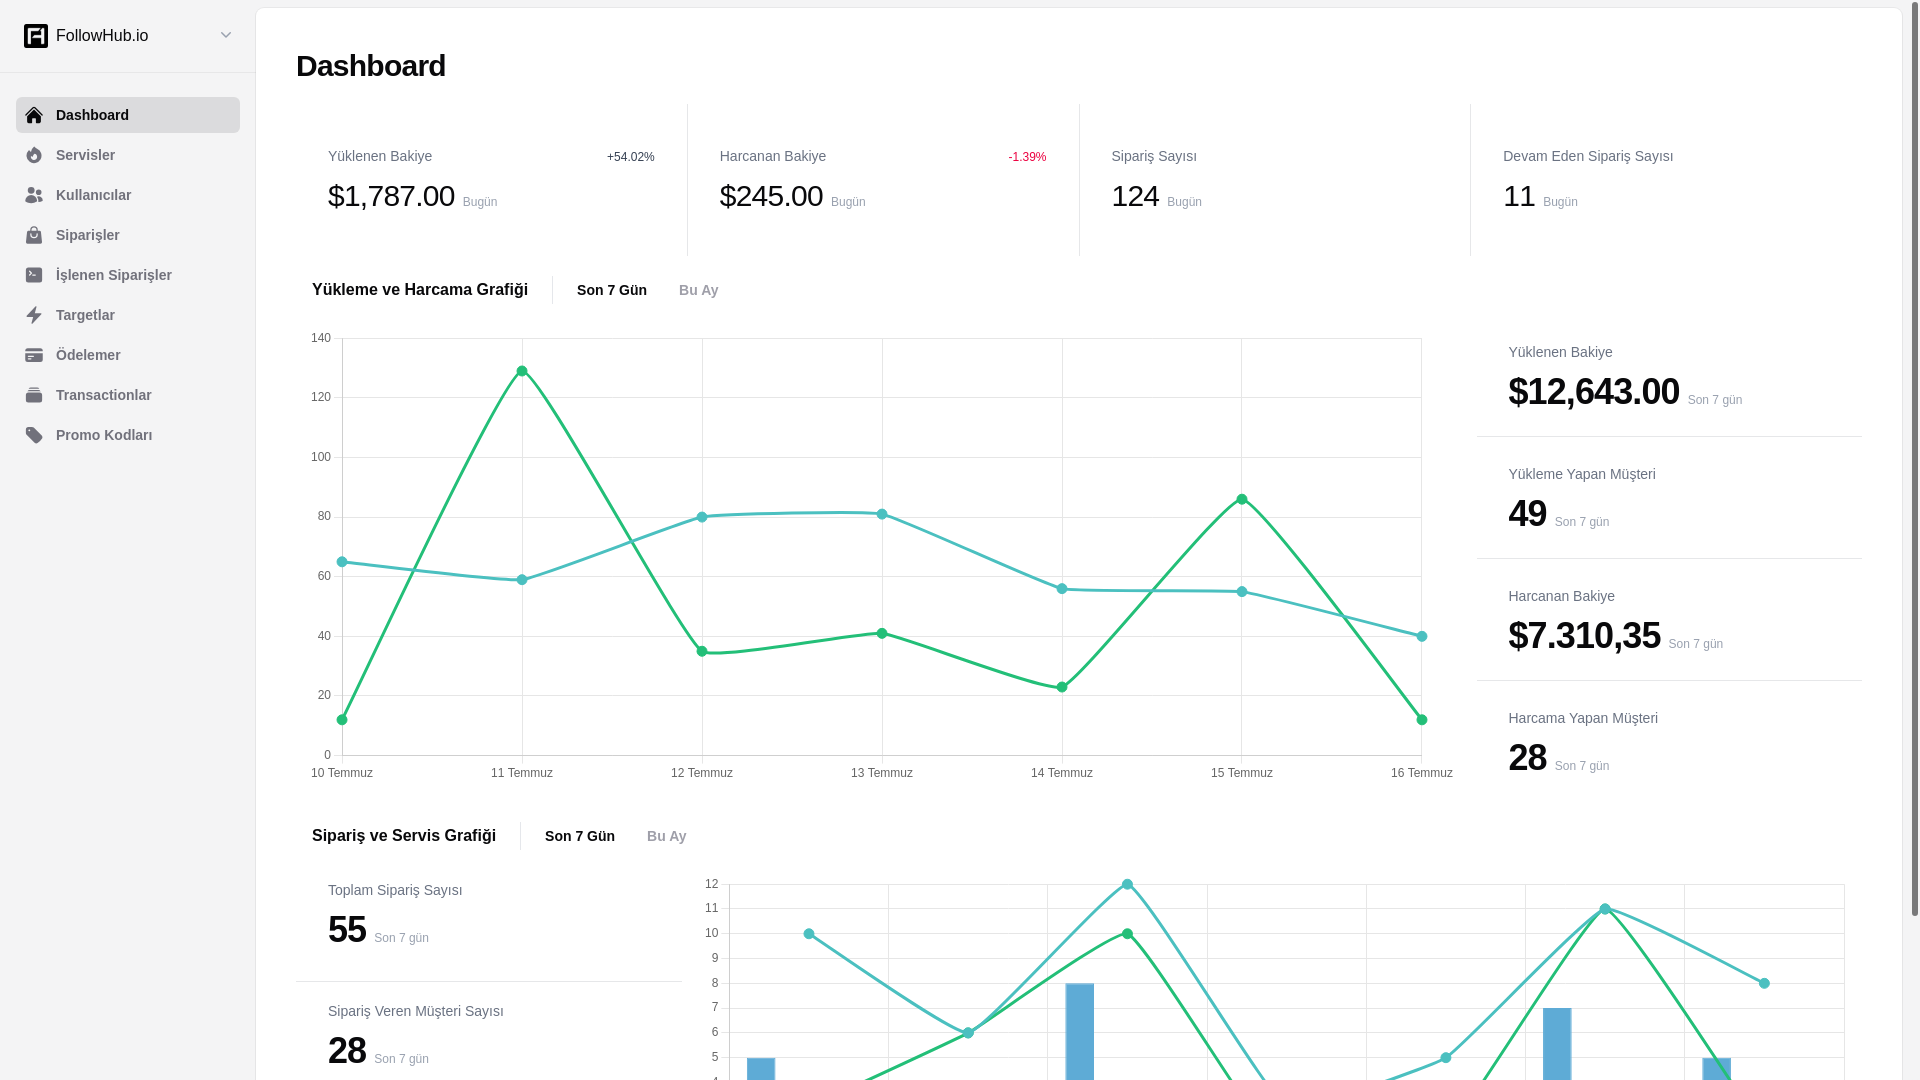This screenshot has width=1920, height=1080.
Task: Click the page vertical scrollbar
Action: click(1914, 460)
